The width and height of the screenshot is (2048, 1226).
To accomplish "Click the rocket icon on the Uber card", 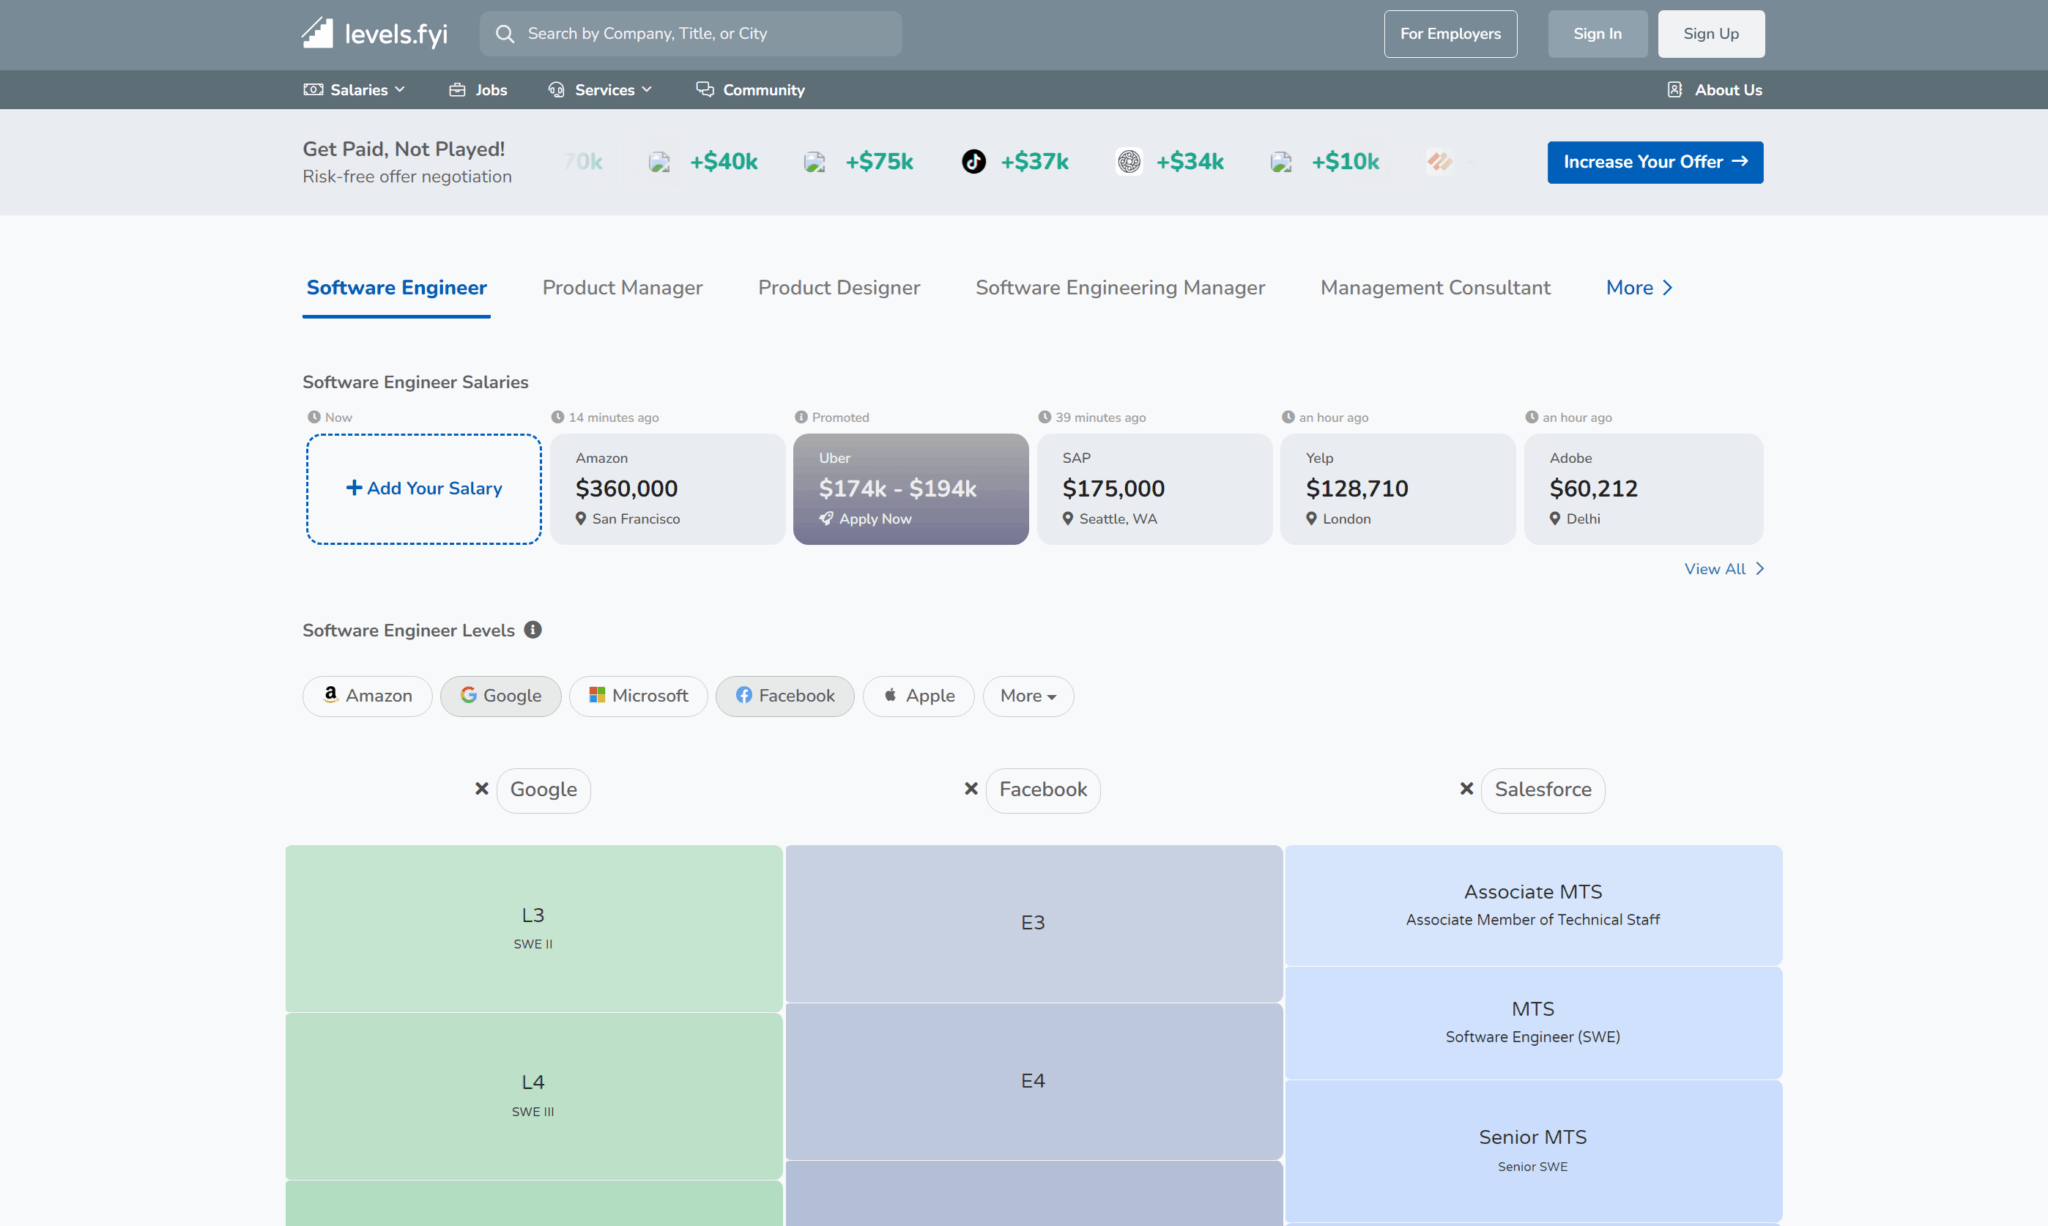I will click(x=826, y=519).
